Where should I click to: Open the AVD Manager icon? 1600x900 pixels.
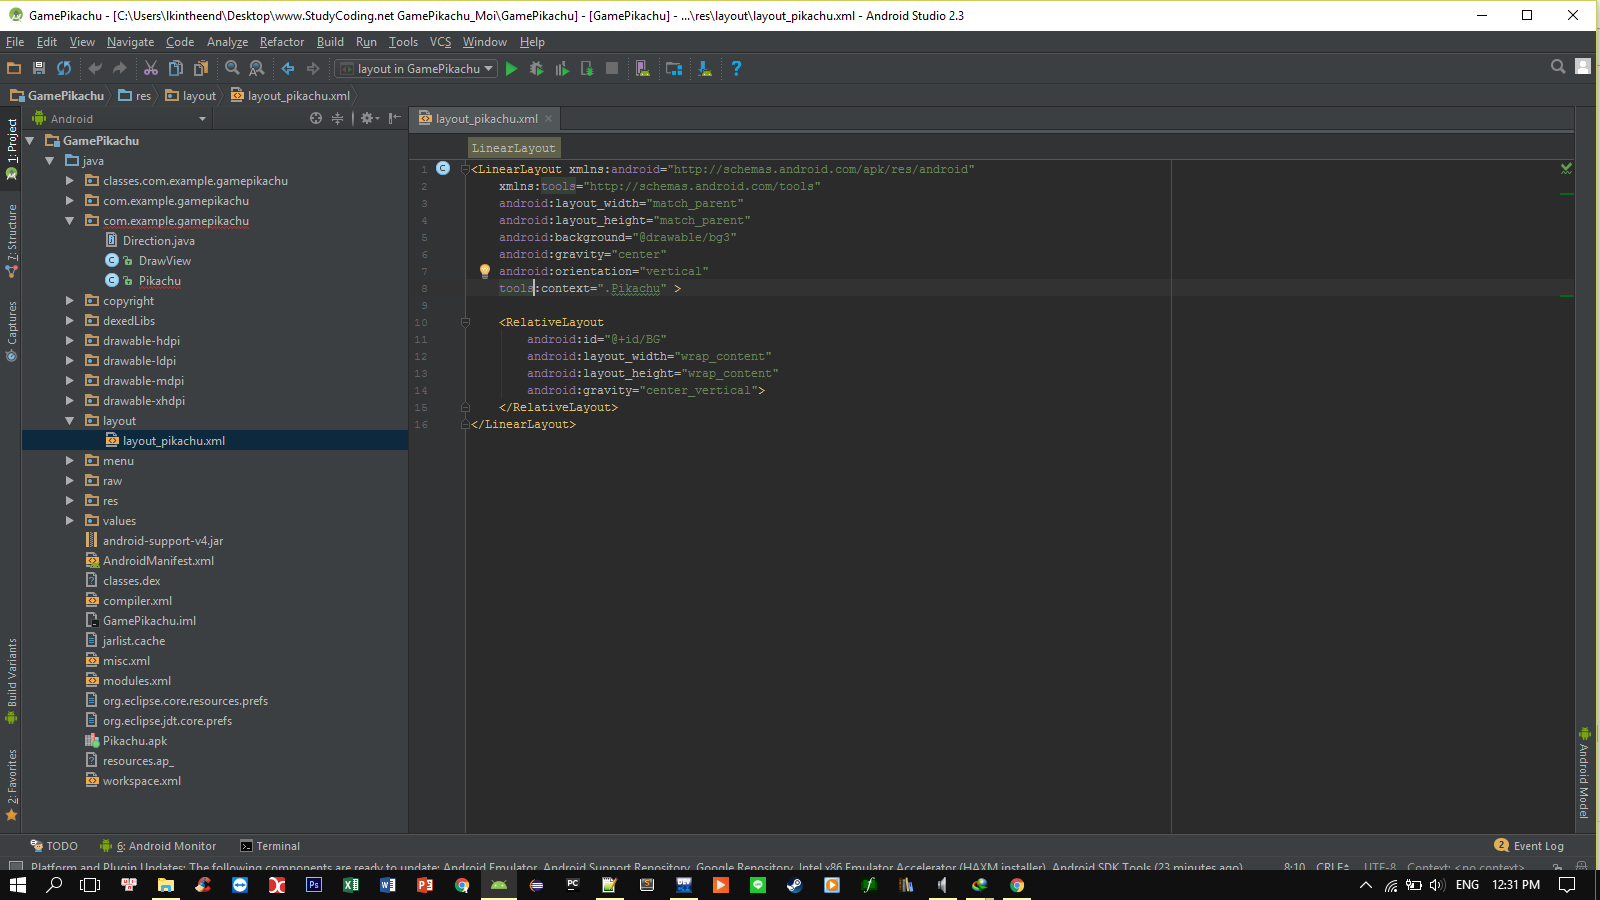click(643, 69)
